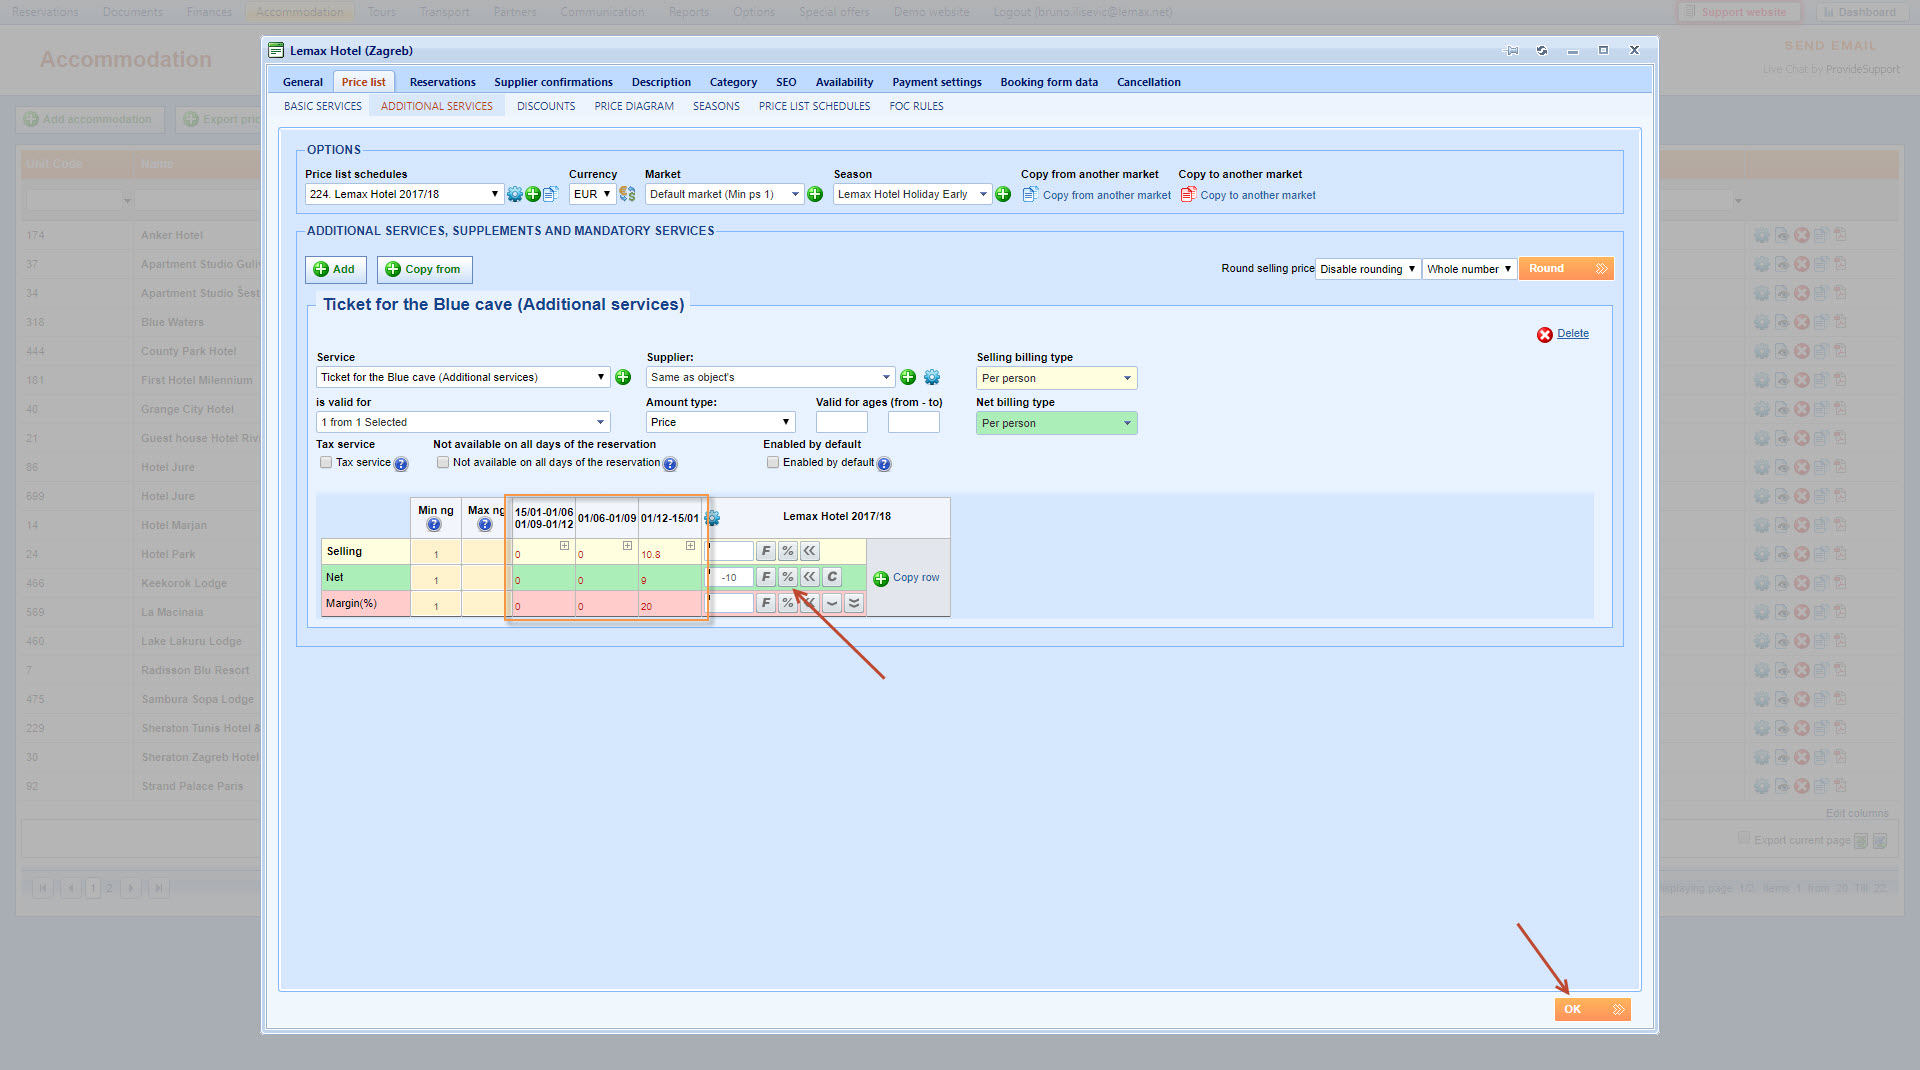Enable Tax service checkbox
Image resolution: width=1920 pixels, height=1070 pixels.
pos(326,462)
